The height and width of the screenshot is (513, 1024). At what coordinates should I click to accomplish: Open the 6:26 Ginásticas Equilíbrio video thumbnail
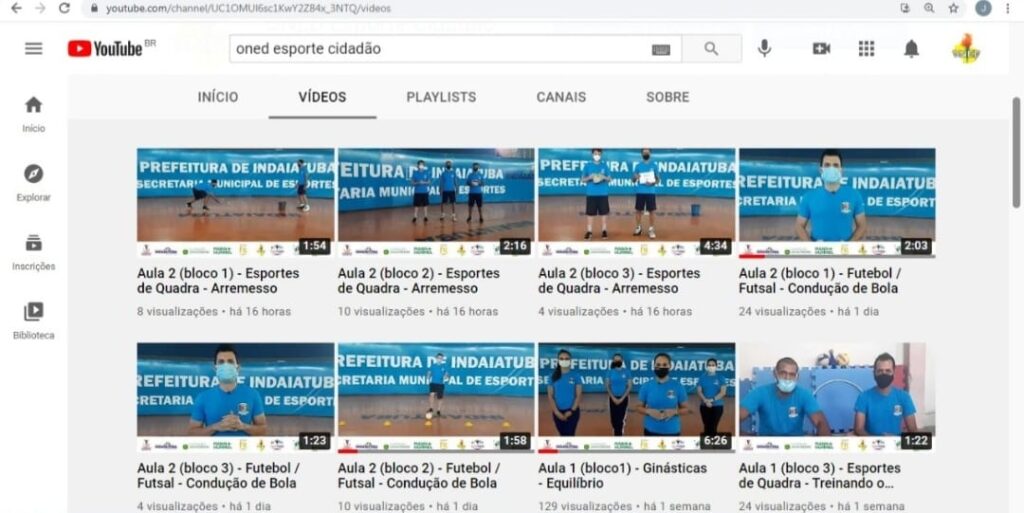[636, 398]
